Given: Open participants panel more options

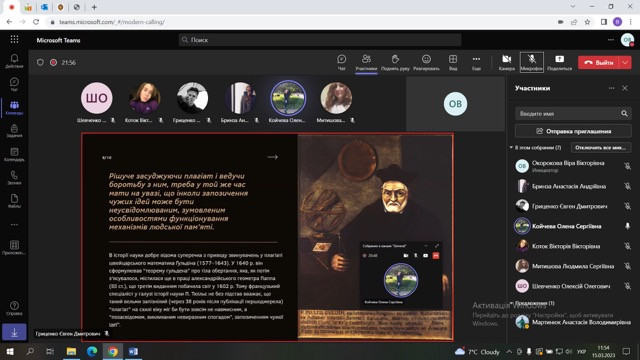Looking at the screenshot, I should coord(611,88).
